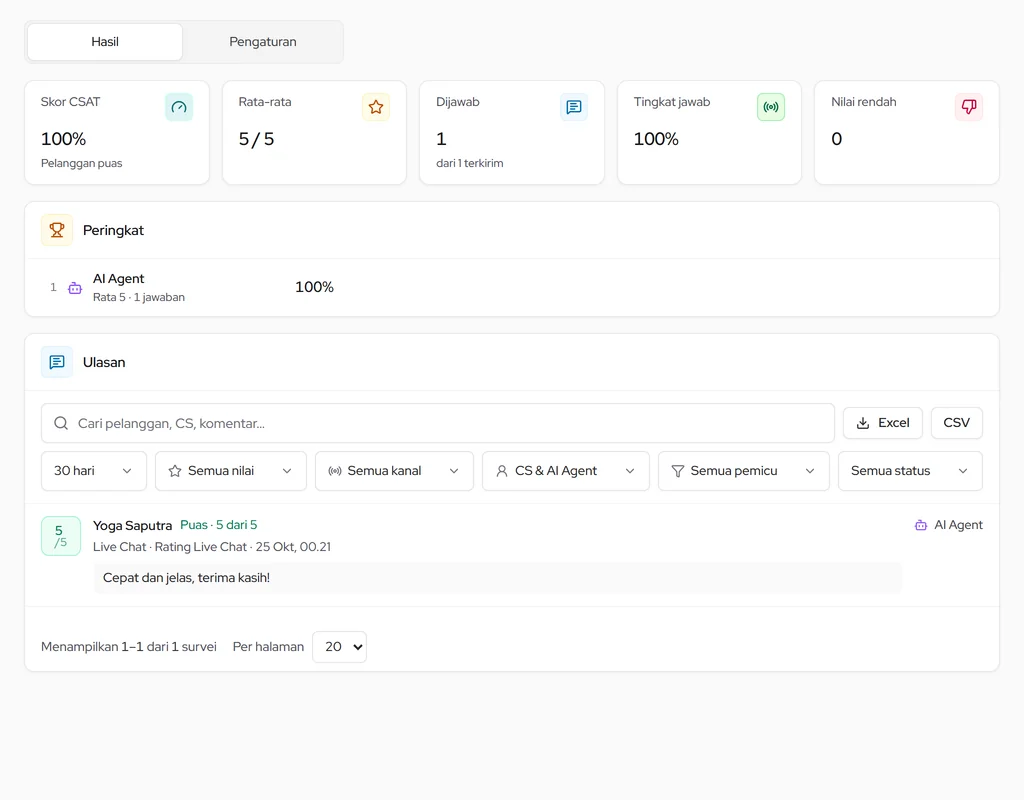Switch to the Hasil tab
This screenshot has height=800, width=1024.
tap(104, 42)
